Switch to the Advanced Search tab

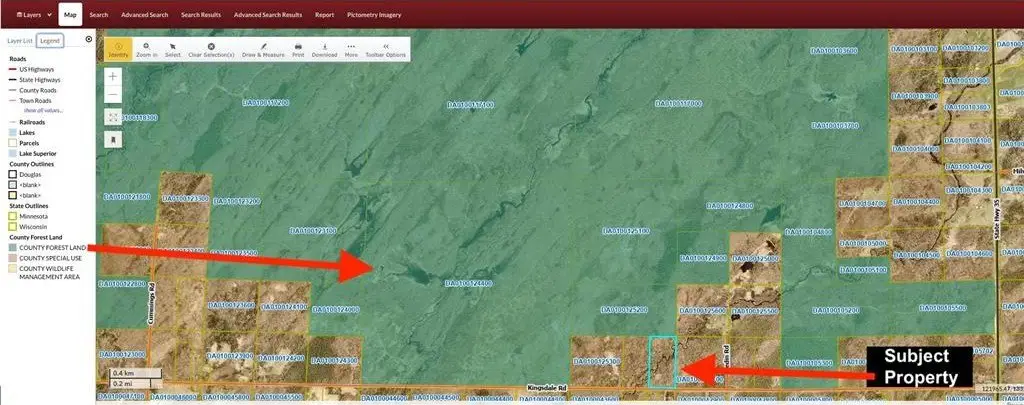coord(144,16)
